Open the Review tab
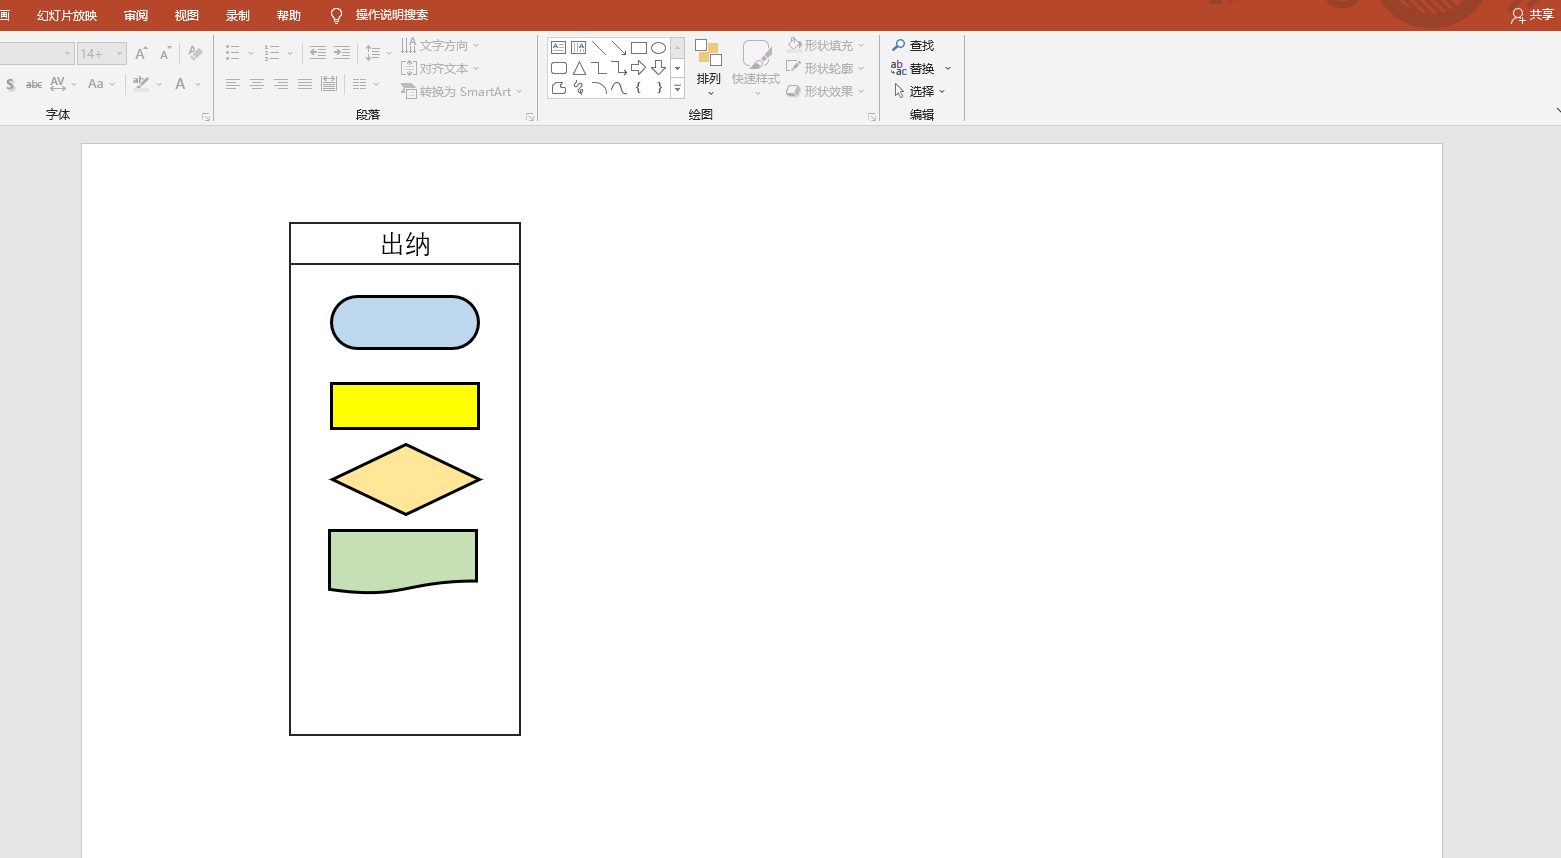Image resolution: width=1561 pixels, height=858 pixels. pyautogui.click(x=136, y=15)
